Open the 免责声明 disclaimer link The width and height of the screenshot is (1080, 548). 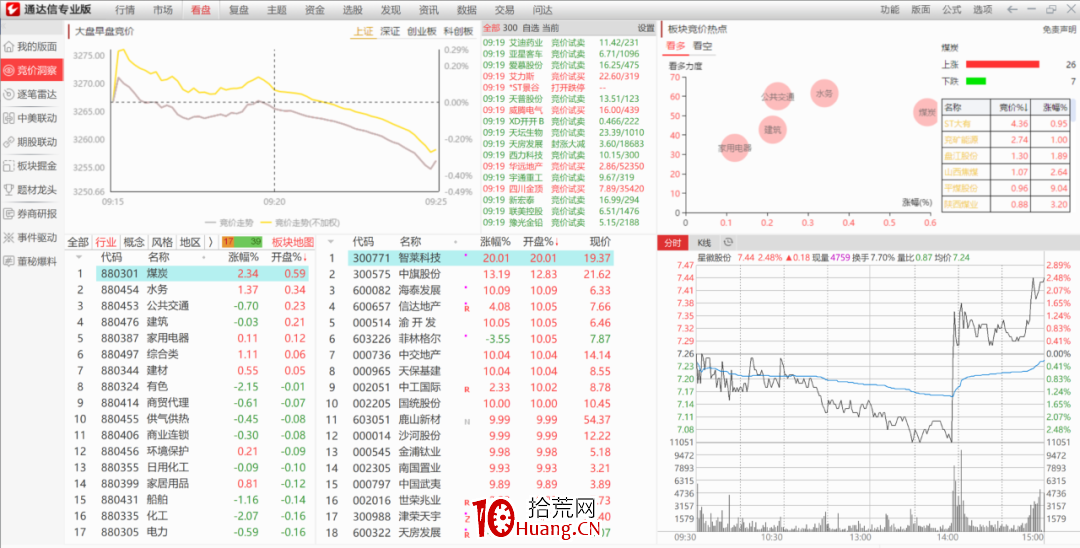(x=1059, y=29)
